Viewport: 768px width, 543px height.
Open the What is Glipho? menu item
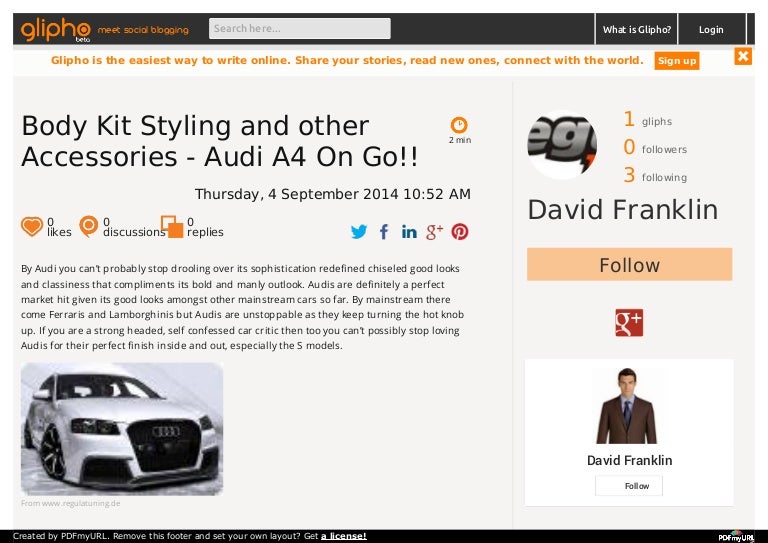pos(637,29)
